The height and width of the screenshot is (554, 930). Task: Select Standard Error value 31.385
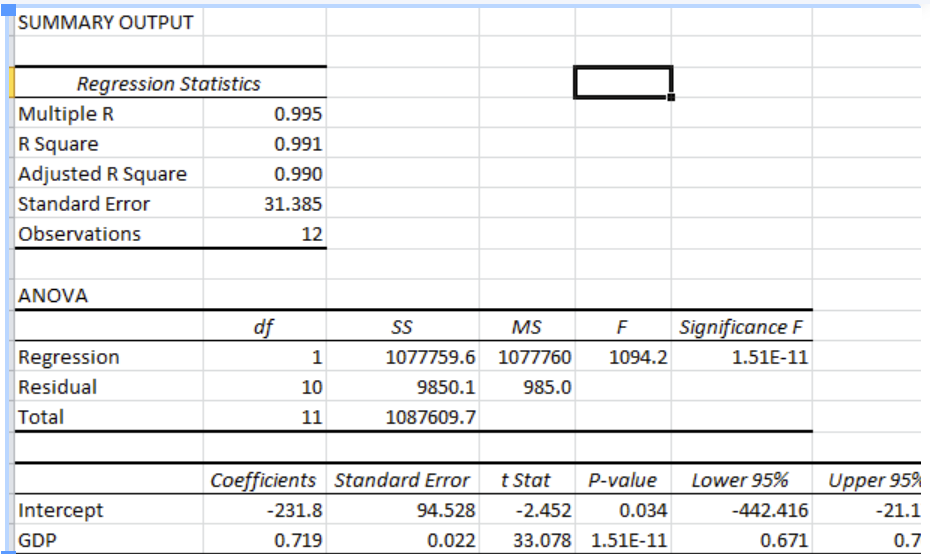pos(265,204)
